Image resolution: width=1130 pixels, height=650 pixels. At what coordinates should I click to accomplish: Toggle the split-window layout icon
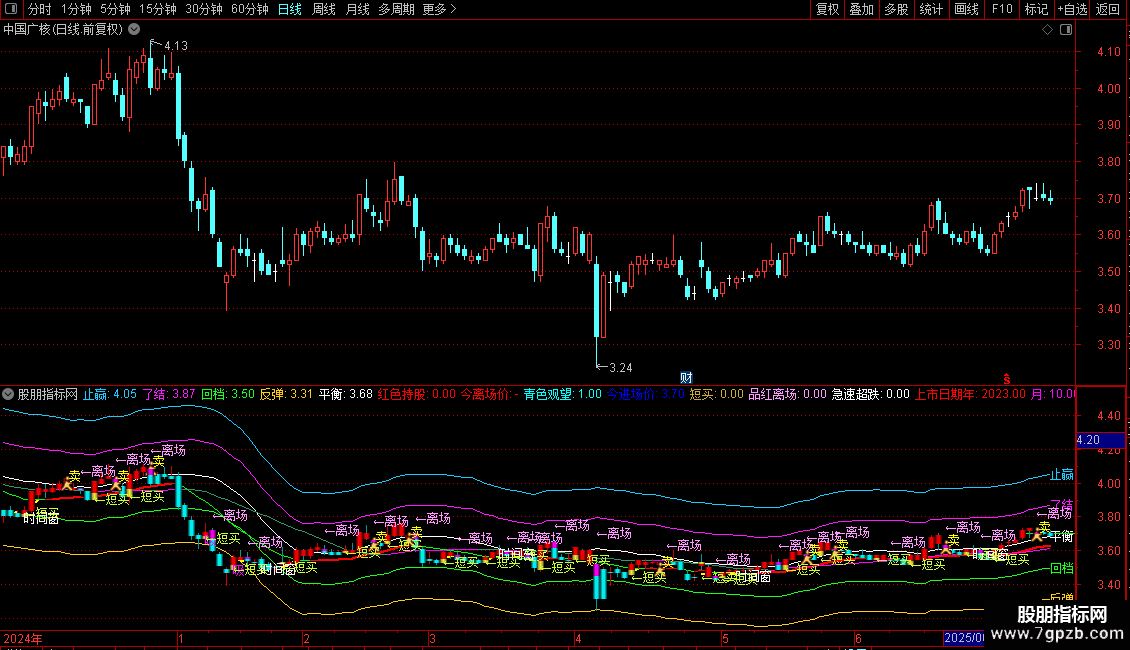(x=1066, y=30)
